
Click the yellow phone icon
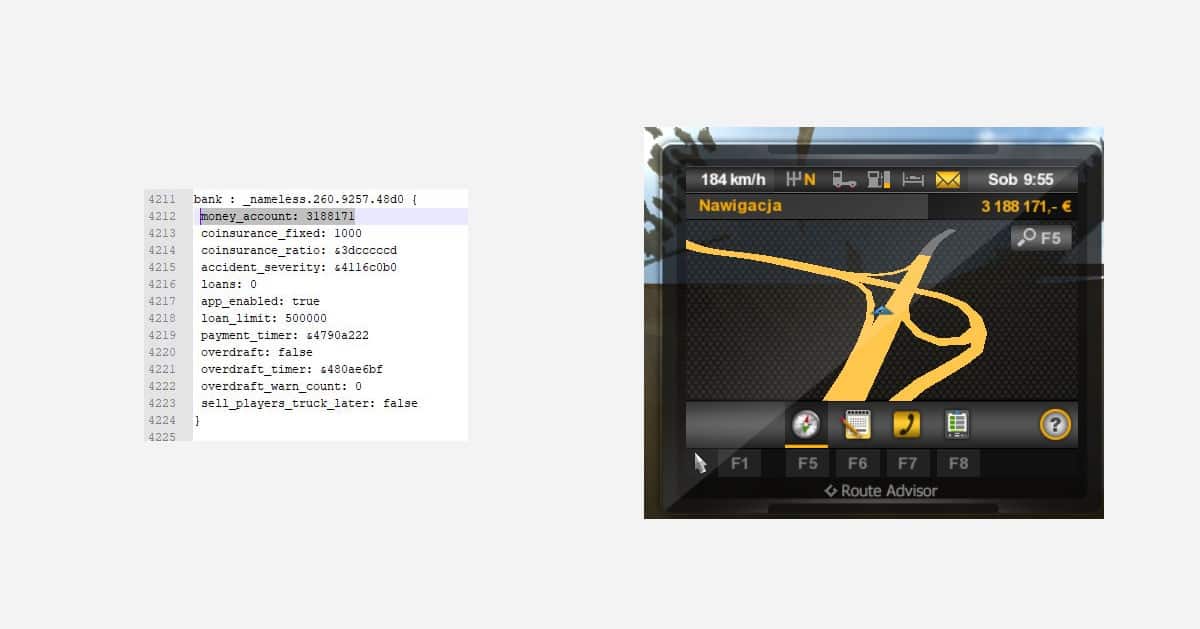tap(907, 425)
